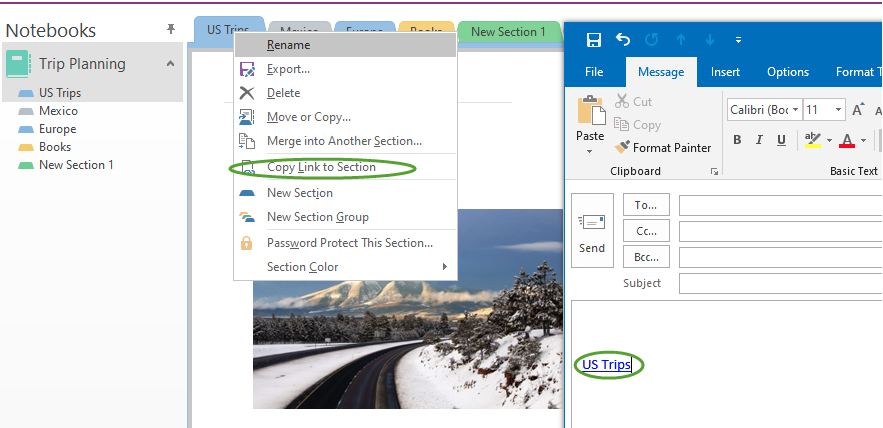The height and width of the screenshot is (428, 883).
Task: Toggle Italic formatting
Action: pyautogui.click(x=759, y=140)
